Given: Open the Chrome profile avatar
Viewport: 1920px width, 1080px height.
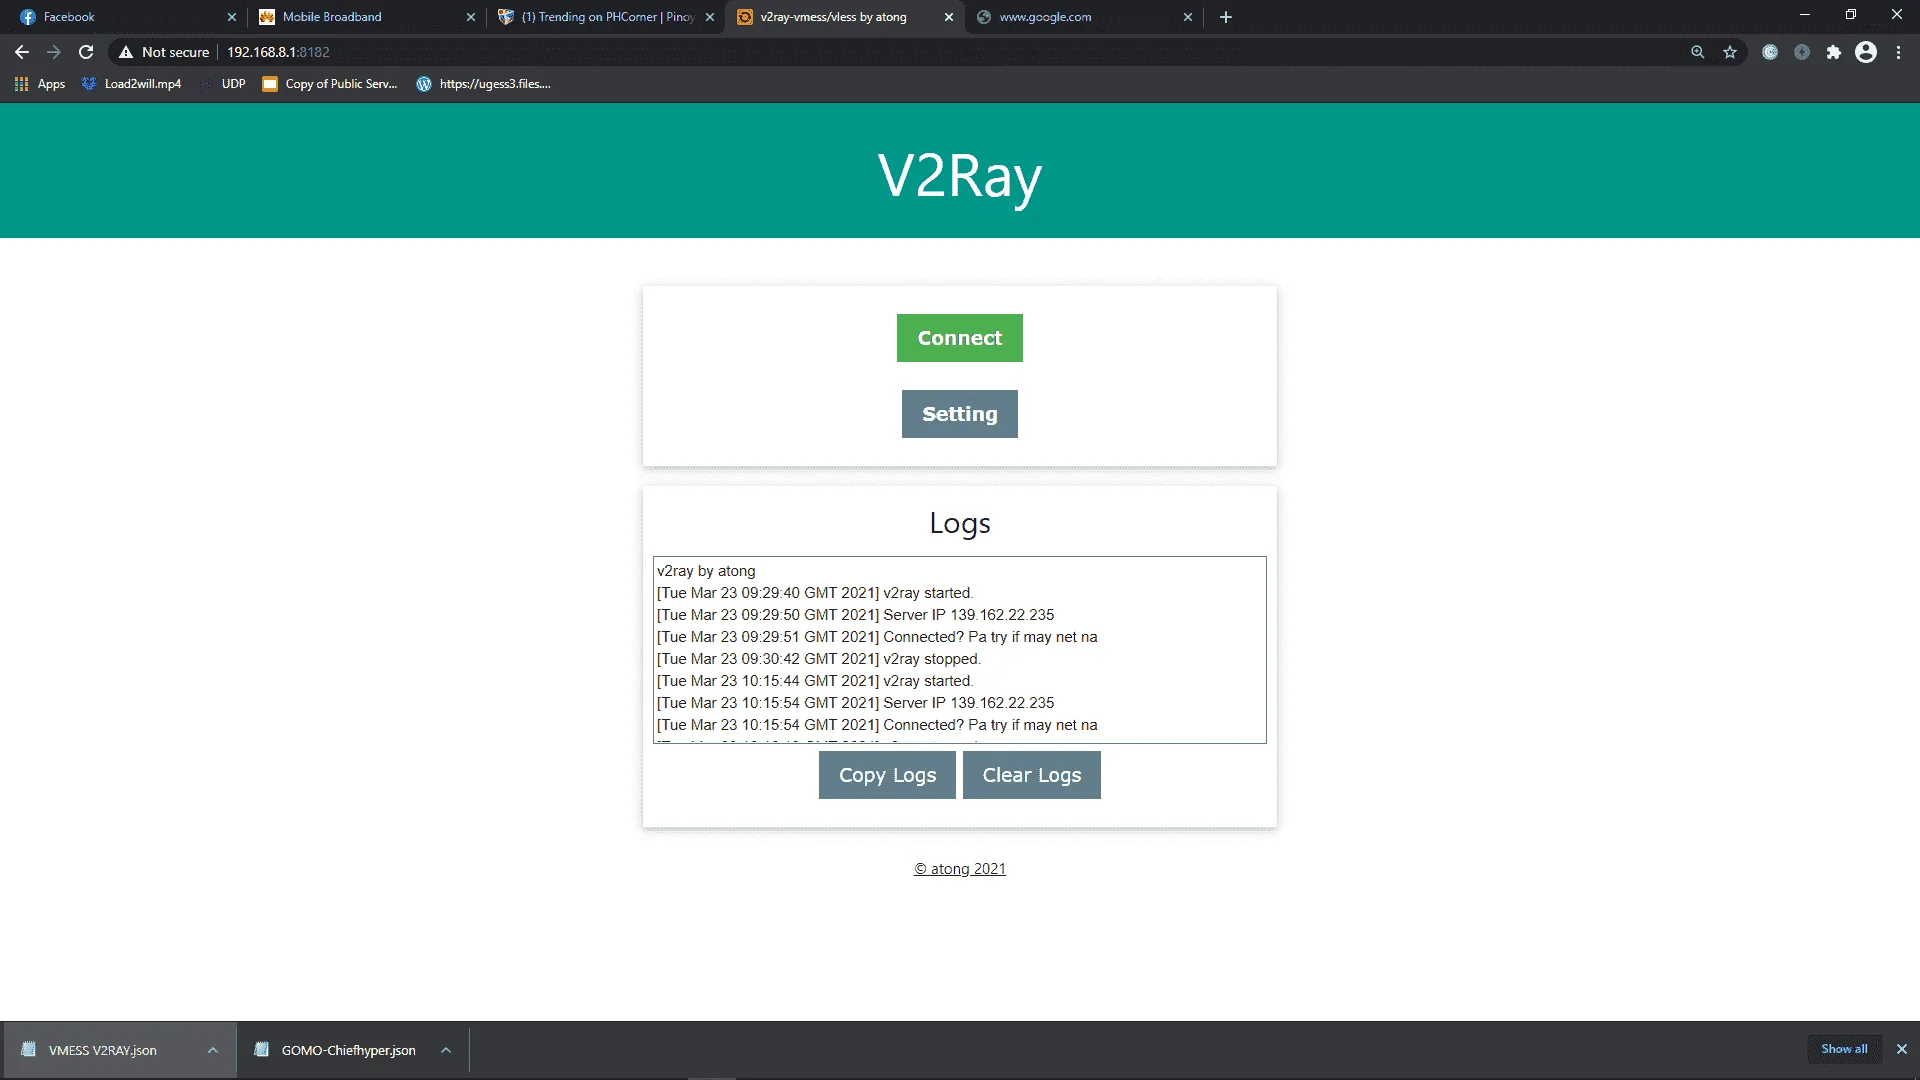Looking at the screenshot, I should [1866, 52].
